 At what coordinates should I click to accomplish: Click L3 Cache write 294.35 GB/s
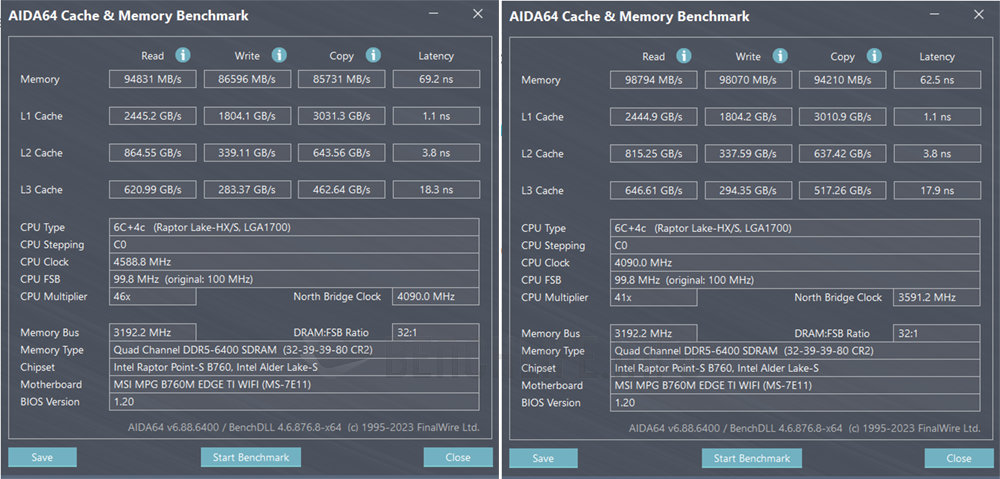click(749, 190)
